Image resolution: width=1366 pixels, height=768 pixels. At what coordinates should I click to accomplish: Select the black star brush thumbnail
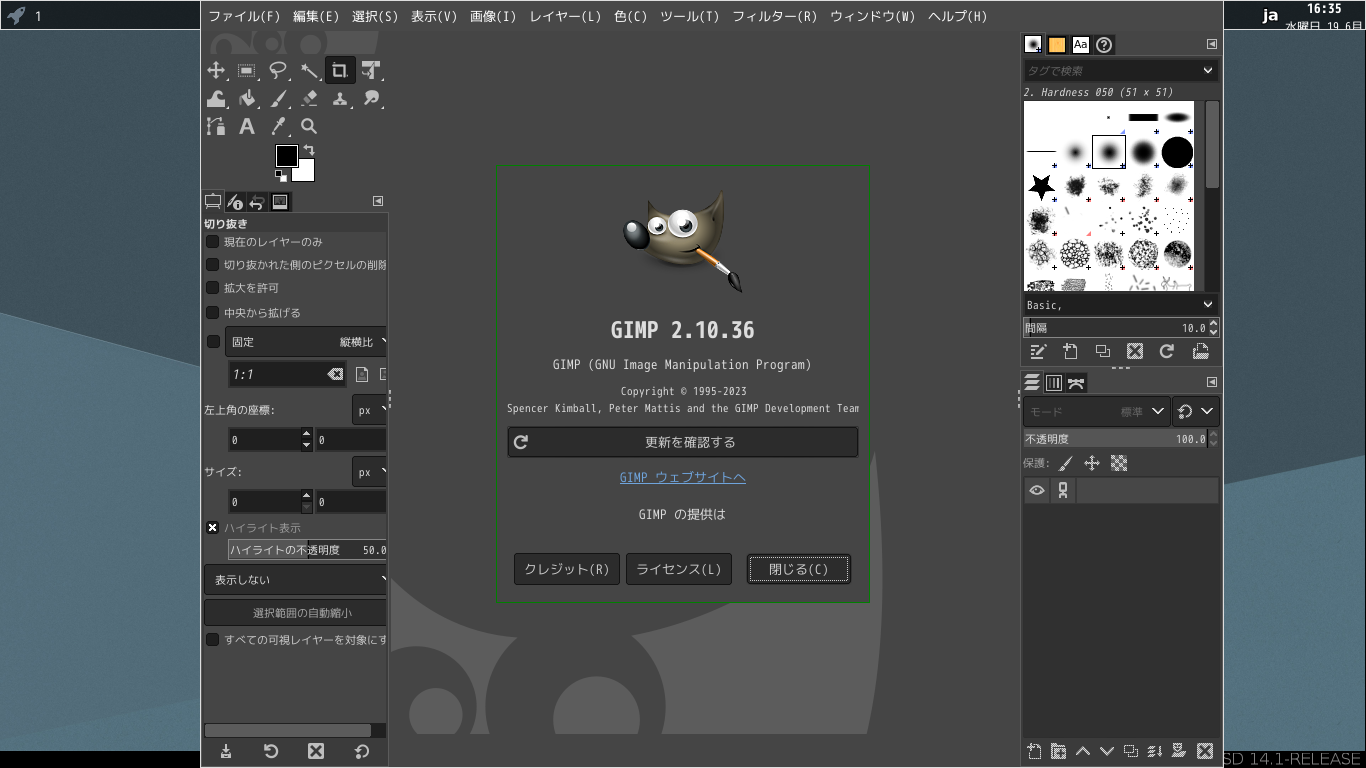1041,187
